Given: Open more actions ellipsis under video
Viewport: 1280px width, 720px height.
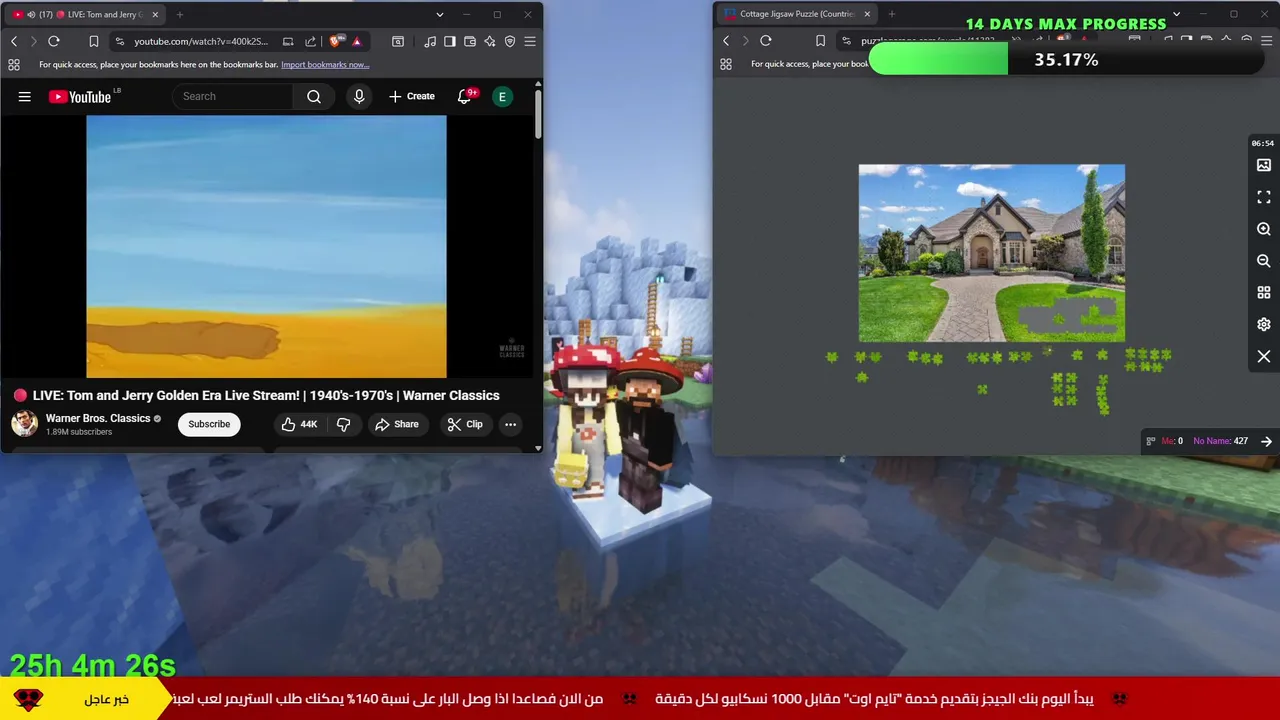Looking at the screenshot, I should (x=510, y=424).
